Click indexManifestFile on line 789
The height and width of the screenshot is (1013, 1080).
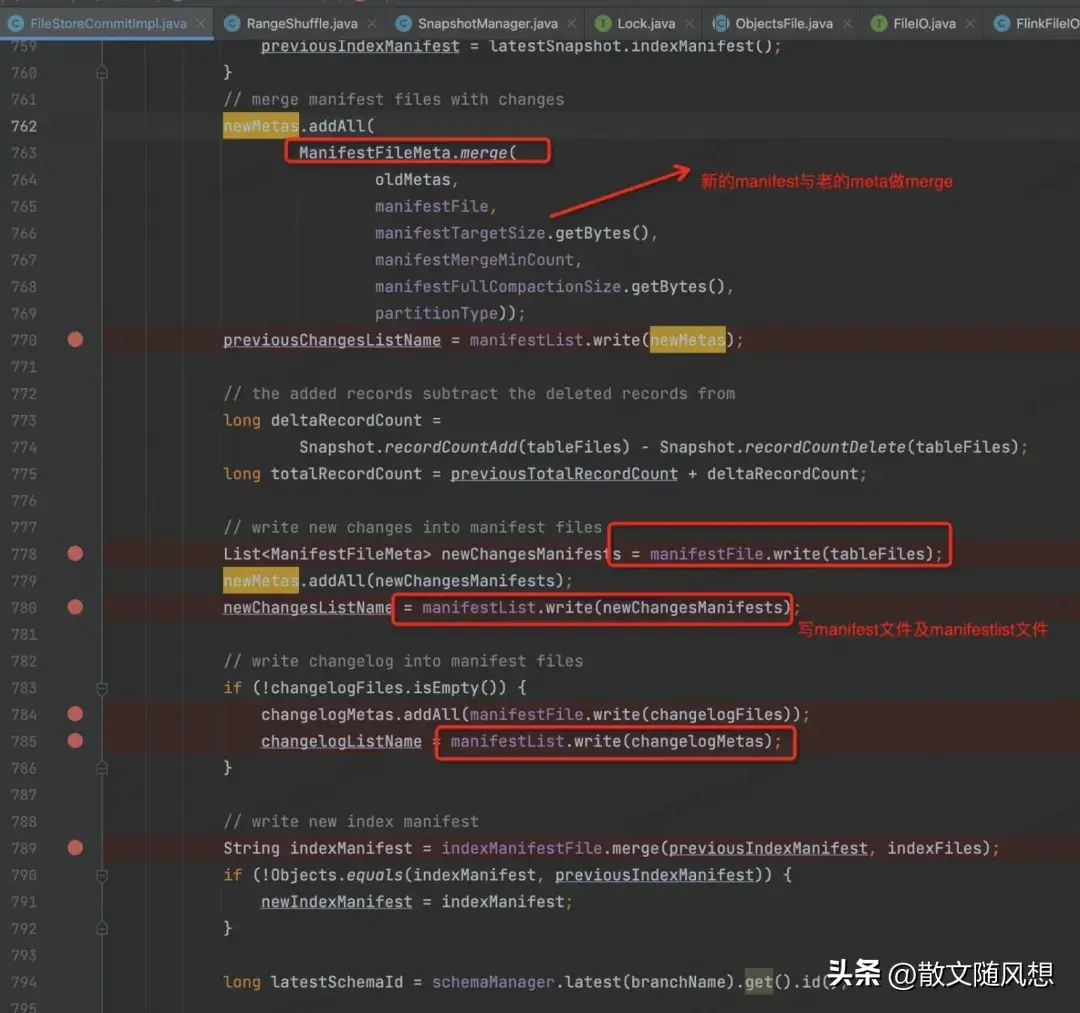click(x=521, y=848)
